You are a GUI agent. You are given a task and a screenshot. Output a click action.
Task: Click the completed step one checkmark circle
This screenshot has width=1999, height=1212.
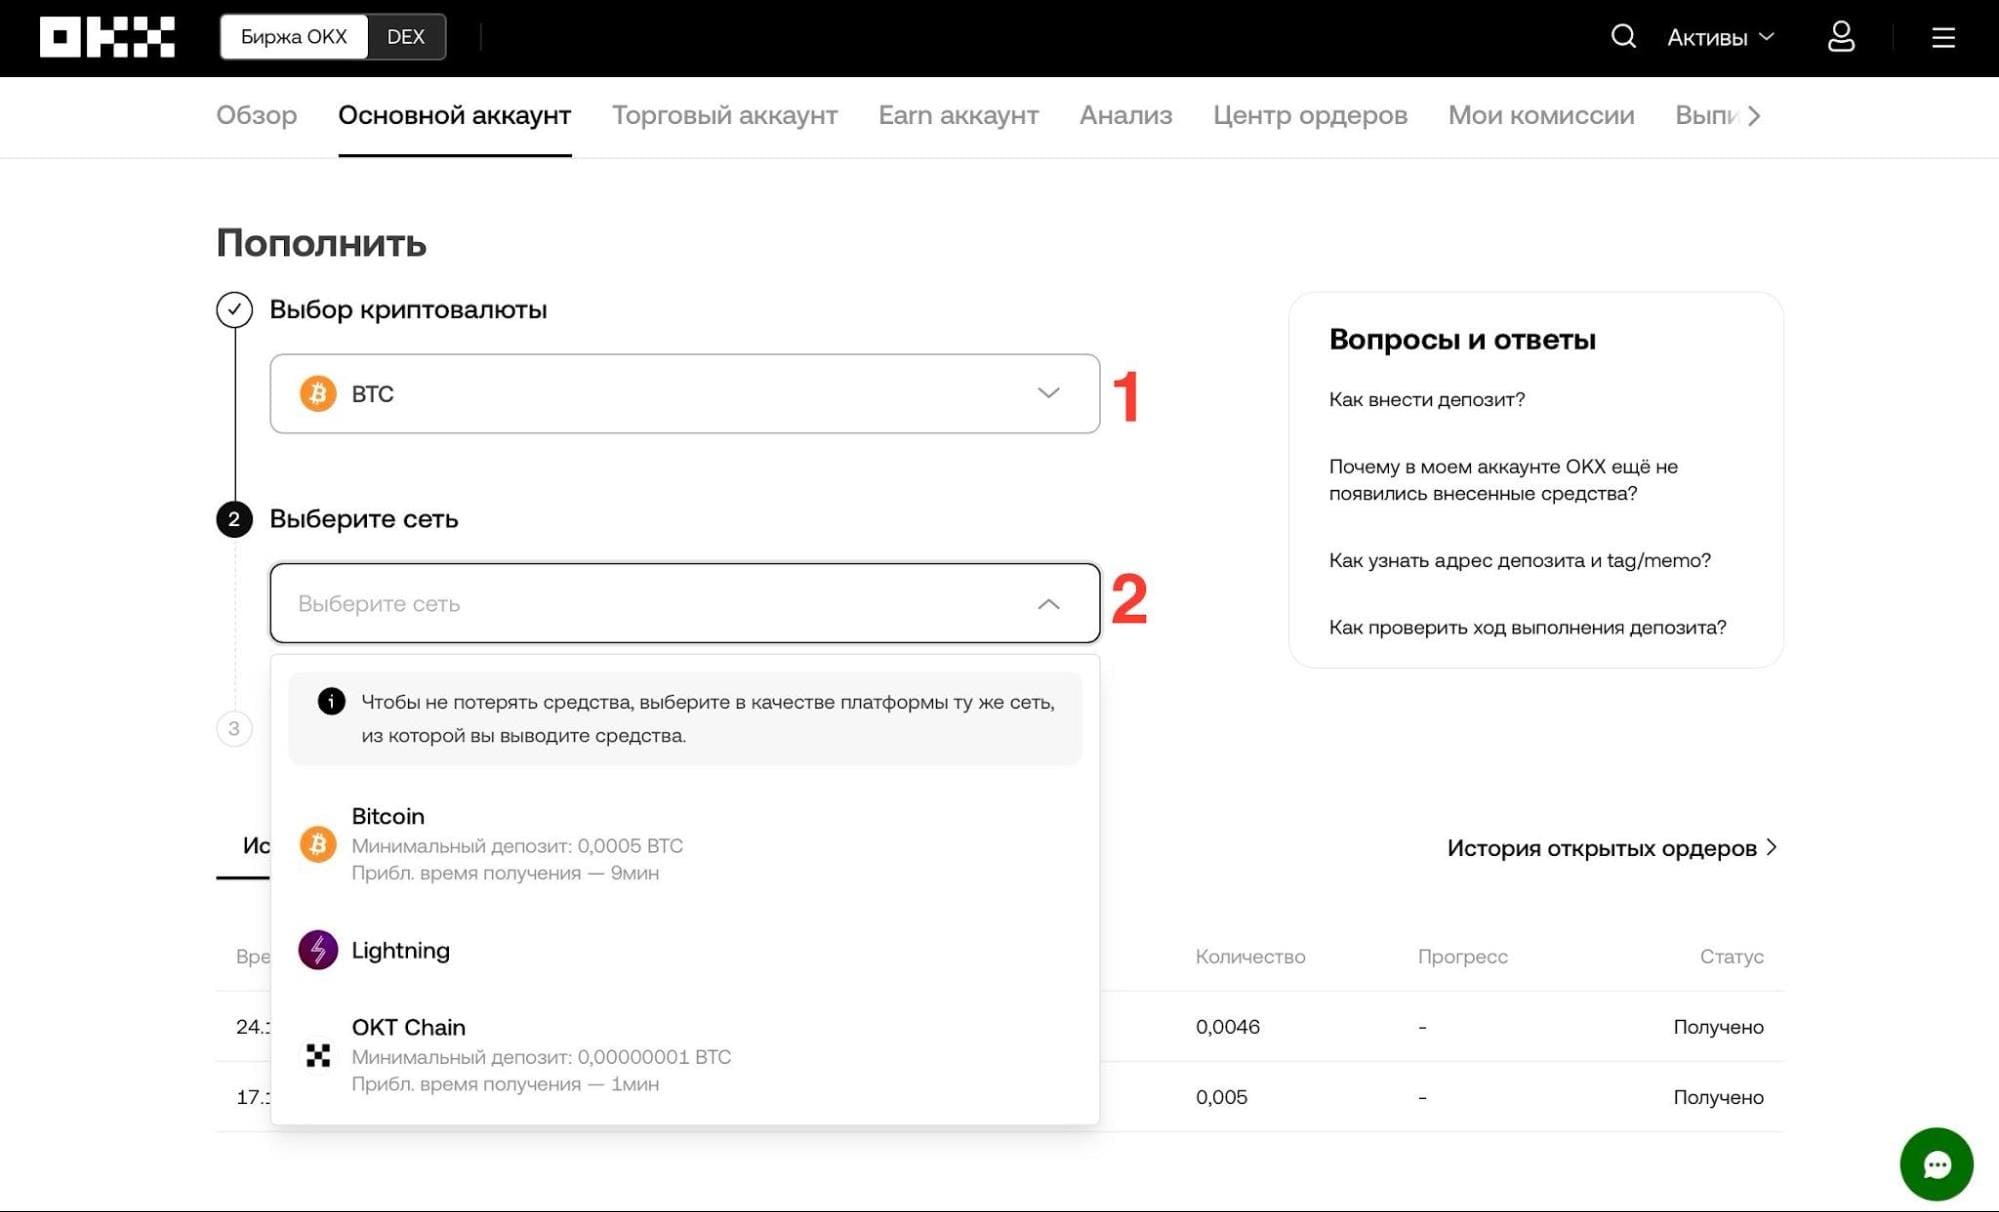pos(234,309)
